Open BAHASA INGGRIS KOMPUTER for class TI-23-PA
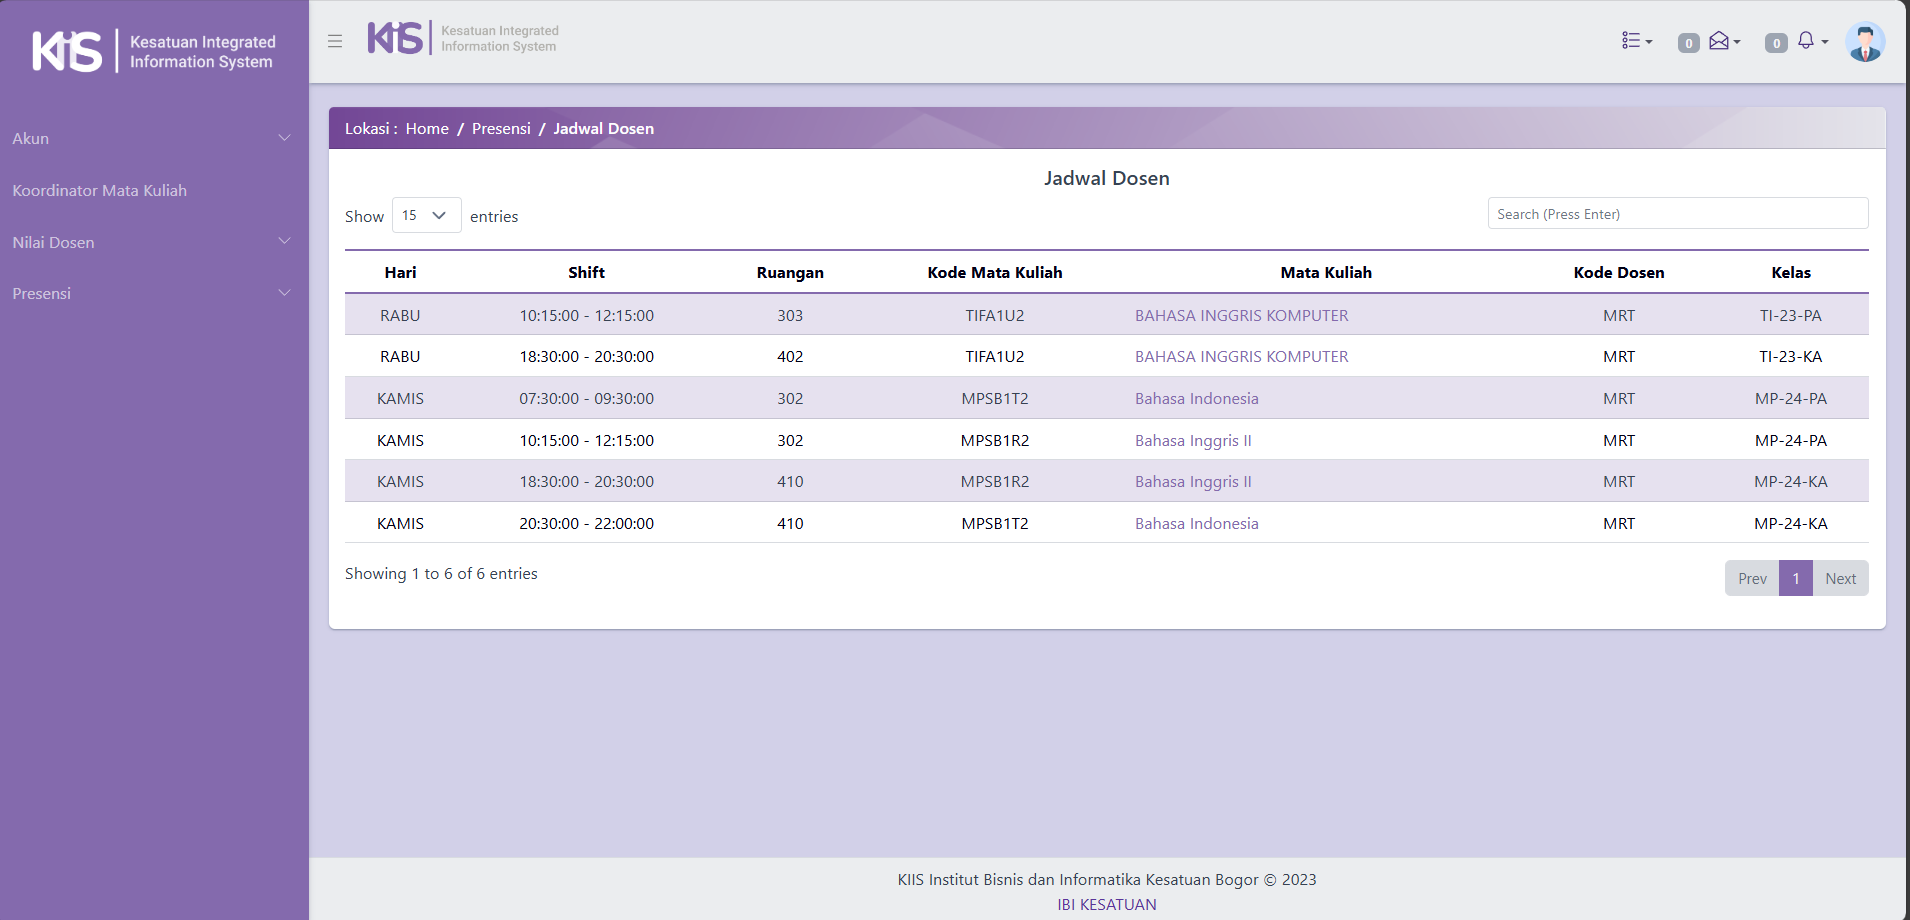The width and height of the screenshot is (1910, 920). pyautogui.click(x=1241, y=315)
